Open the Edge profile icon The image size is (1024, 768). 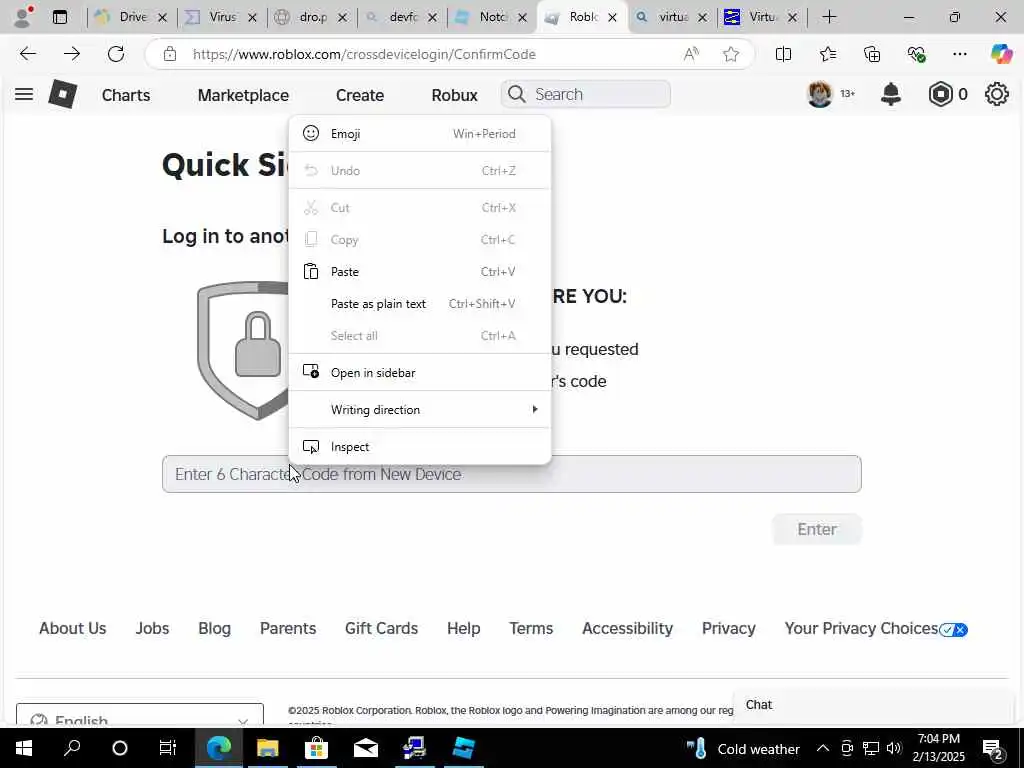(24, 17)
